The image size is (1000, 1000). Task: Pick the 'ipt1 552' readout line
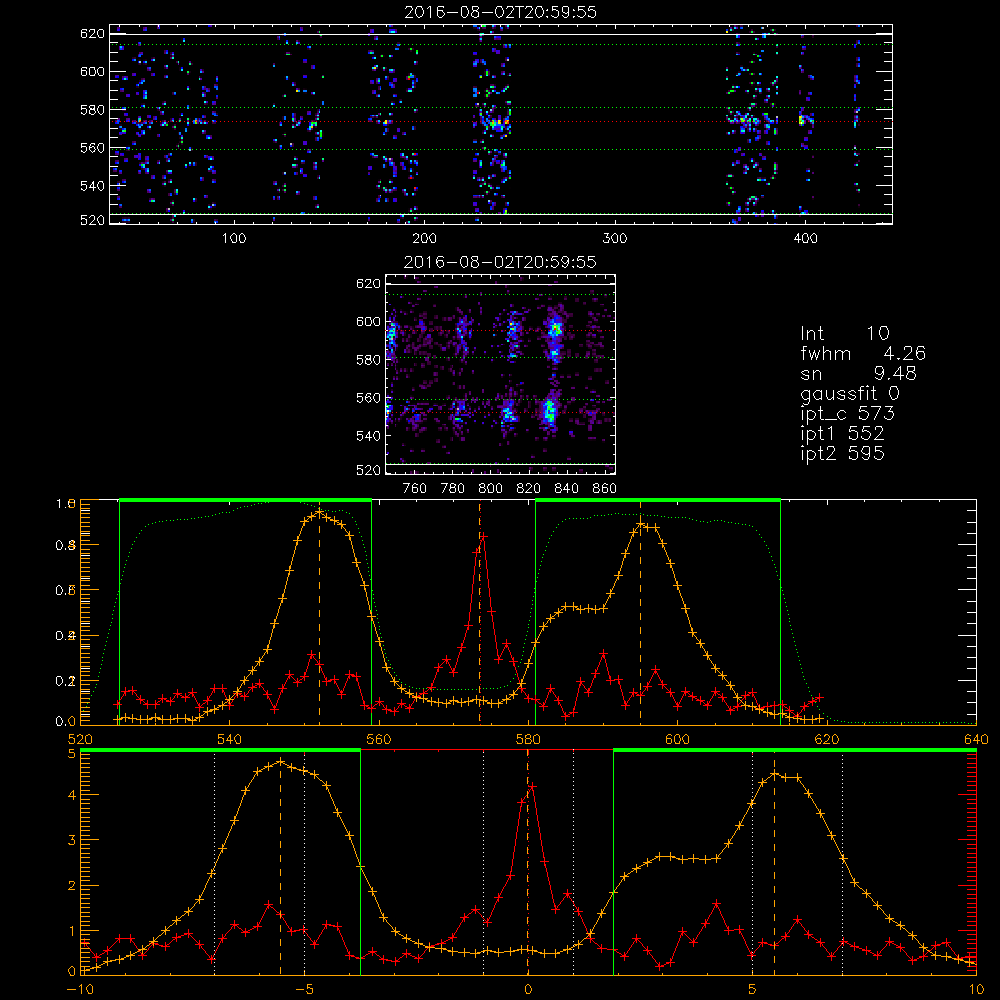coord(842,434)
